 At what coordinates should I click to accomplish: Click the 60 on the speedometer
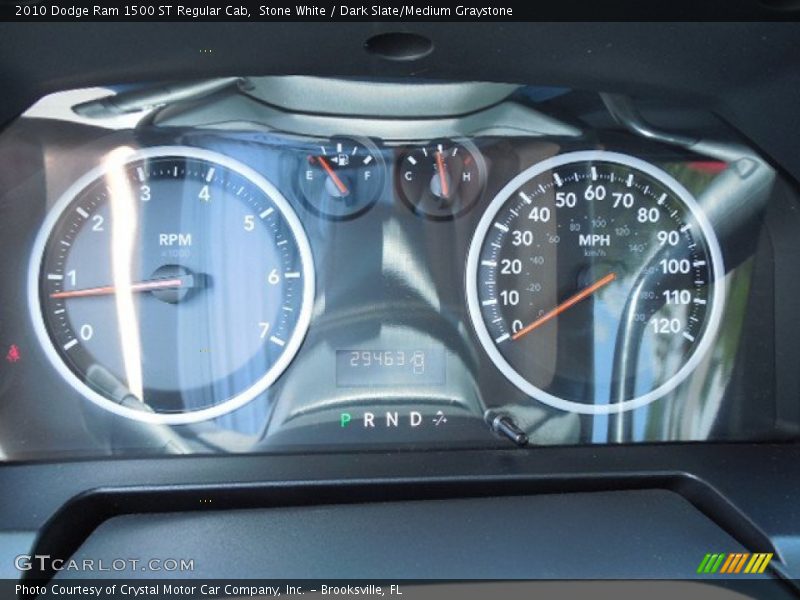click(595, 193)
